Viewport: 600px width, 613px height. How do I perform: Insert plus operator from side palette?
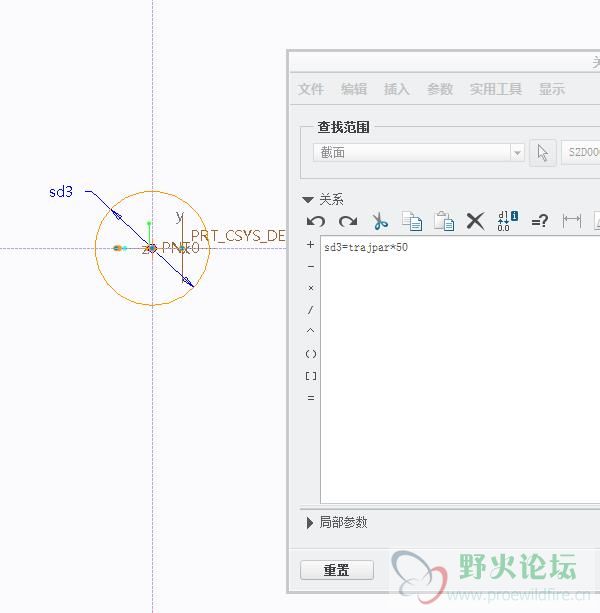(310, 245)
